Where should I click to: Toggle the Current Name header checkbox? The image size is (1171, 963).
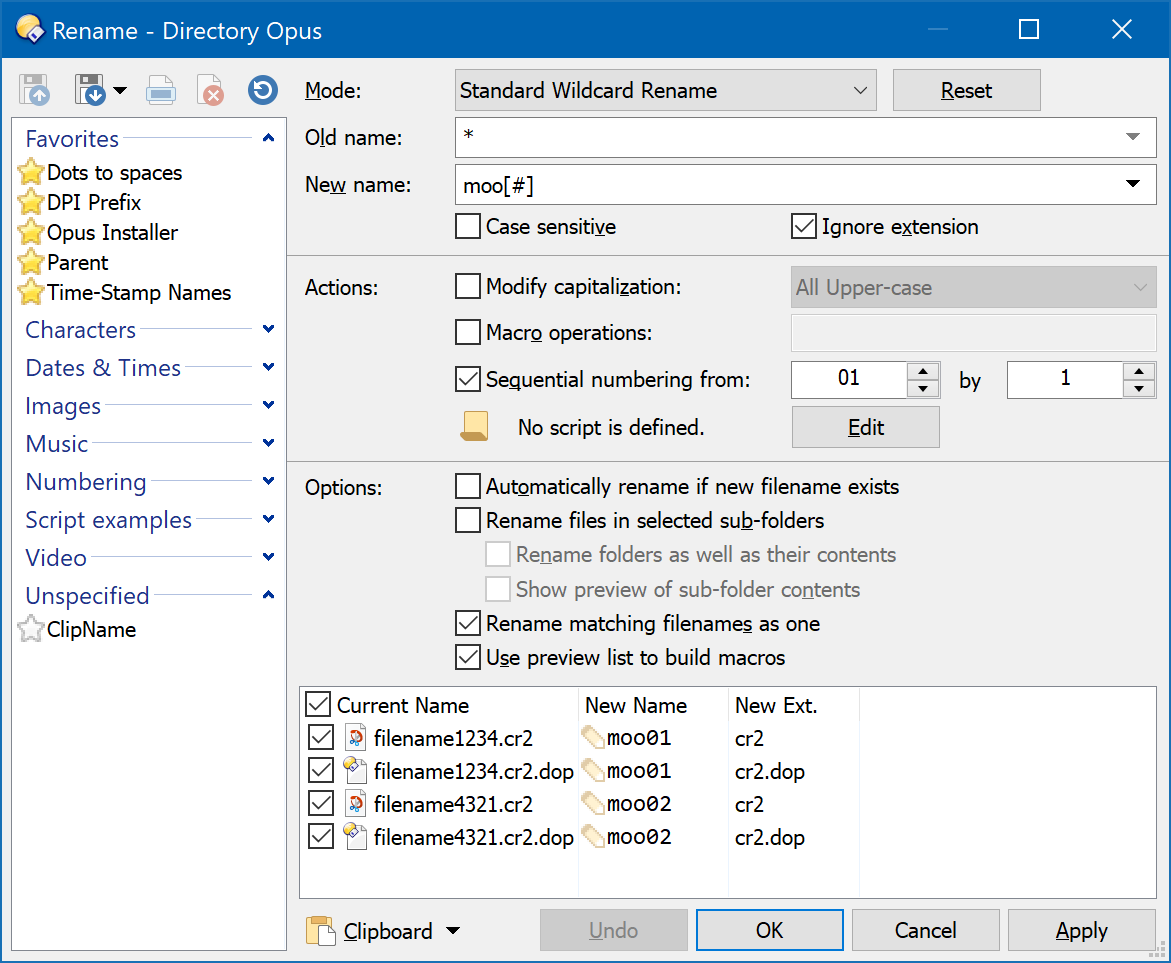pyautogui.click(x=318, y=704)
